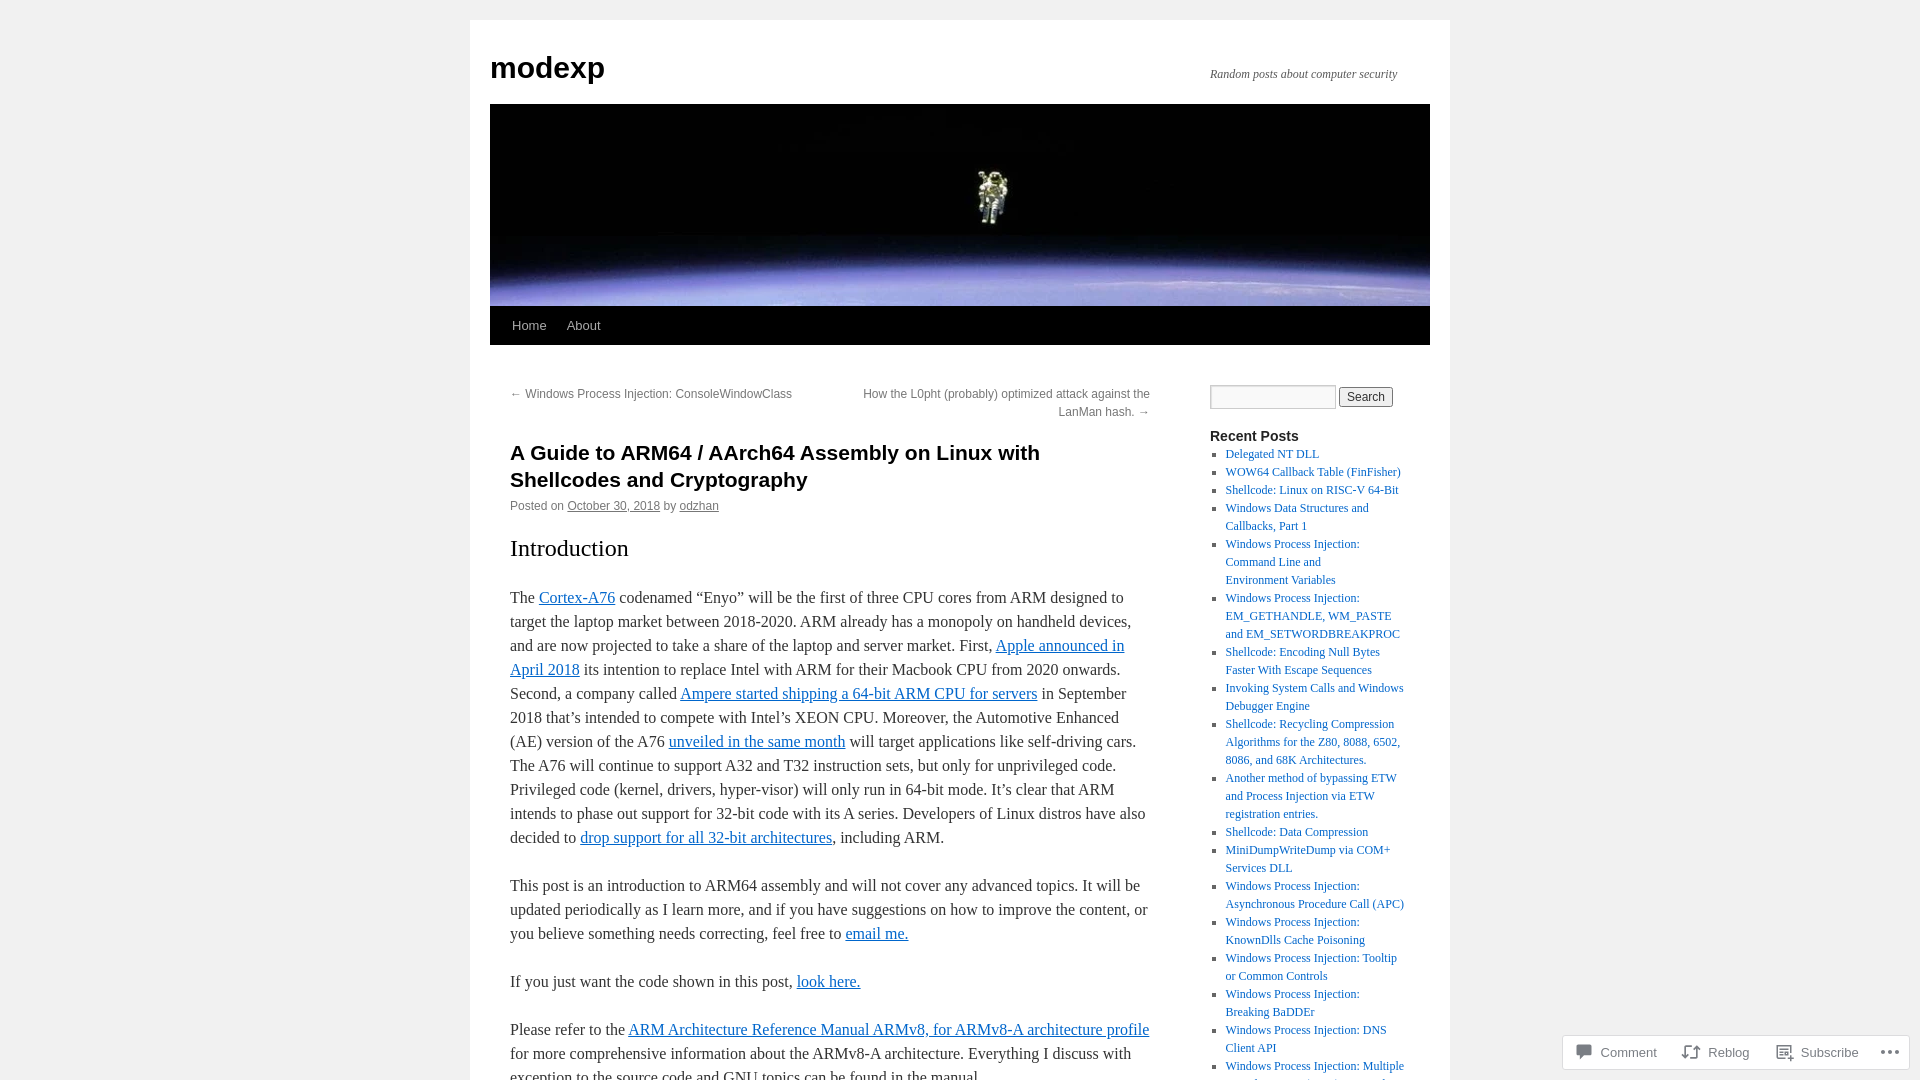This screenshot has width=1920, height=1080.
Task: Open Shellcode Encoding Null Bytes post
Action: [x=1302, y=659]
